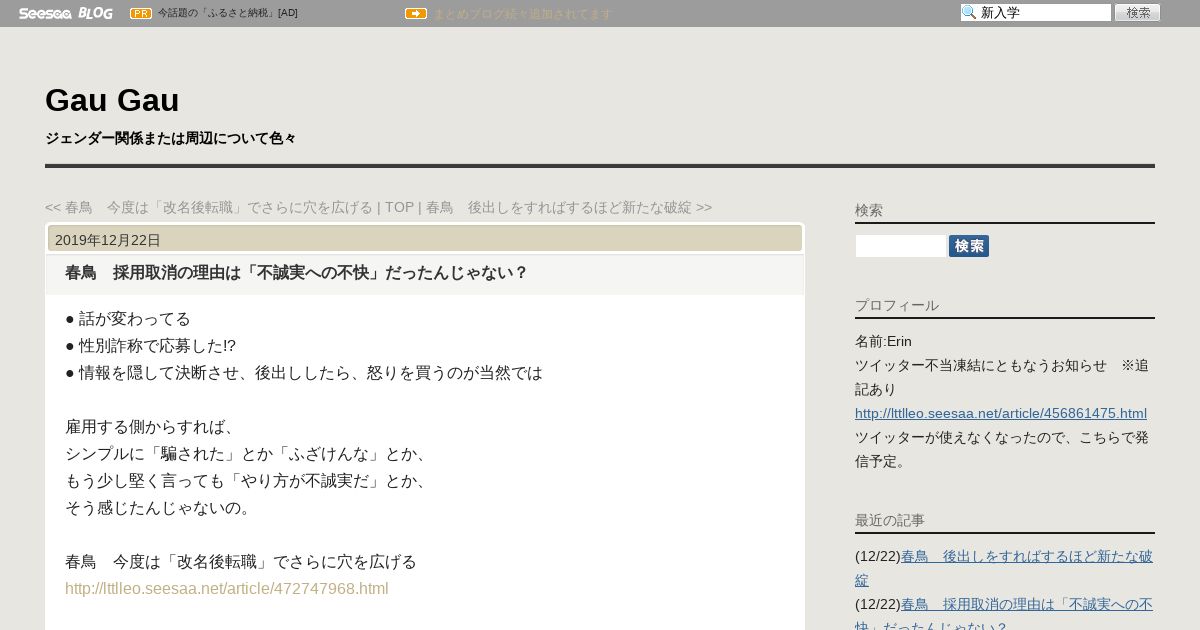Click the bullet line 話が変わってる
Viewport: 1200px width, 630px height.
pos(128,319)
